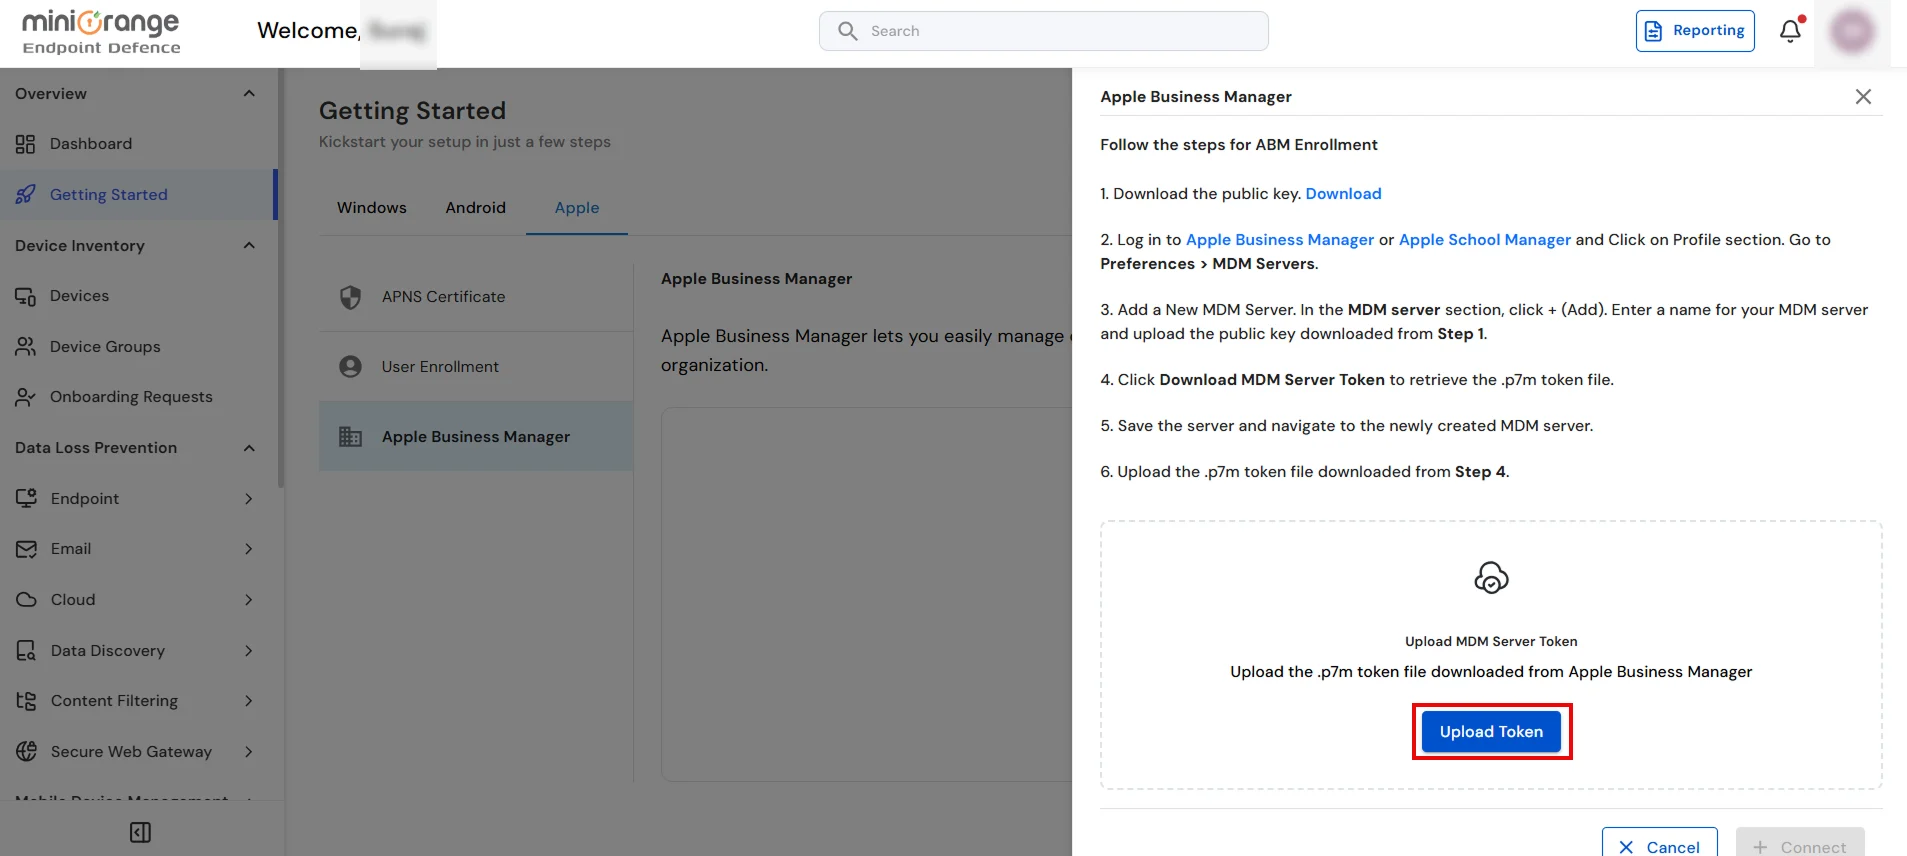
Task: Open the Apple Business Manager link in step 2
Action: coord(1279,240)
